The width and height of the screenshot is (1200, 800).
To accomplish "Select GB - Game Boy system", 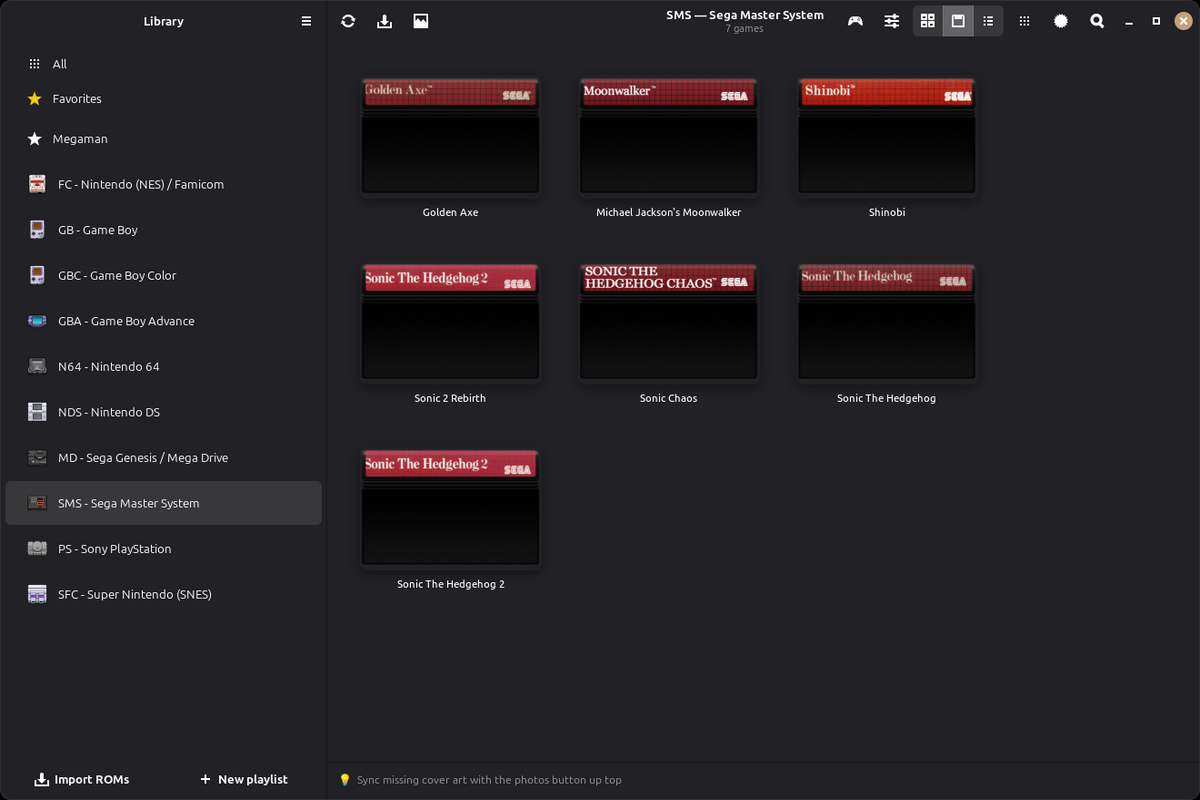I will [163, 230].
